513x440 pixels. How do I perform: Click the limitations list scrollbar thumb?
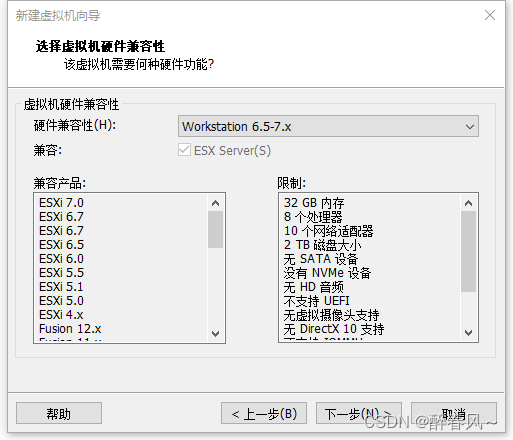point(469,251)
